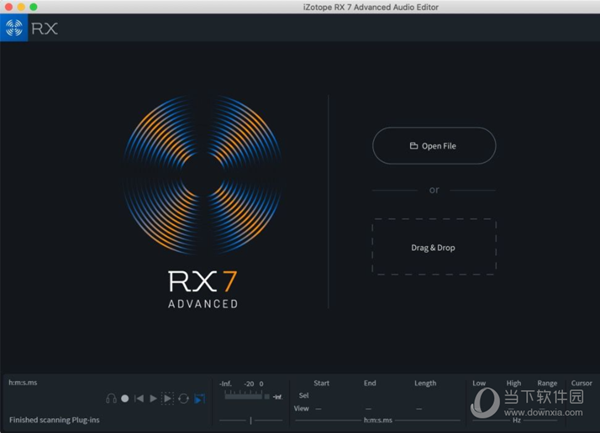Click the Start column header

tap(321, 383)
